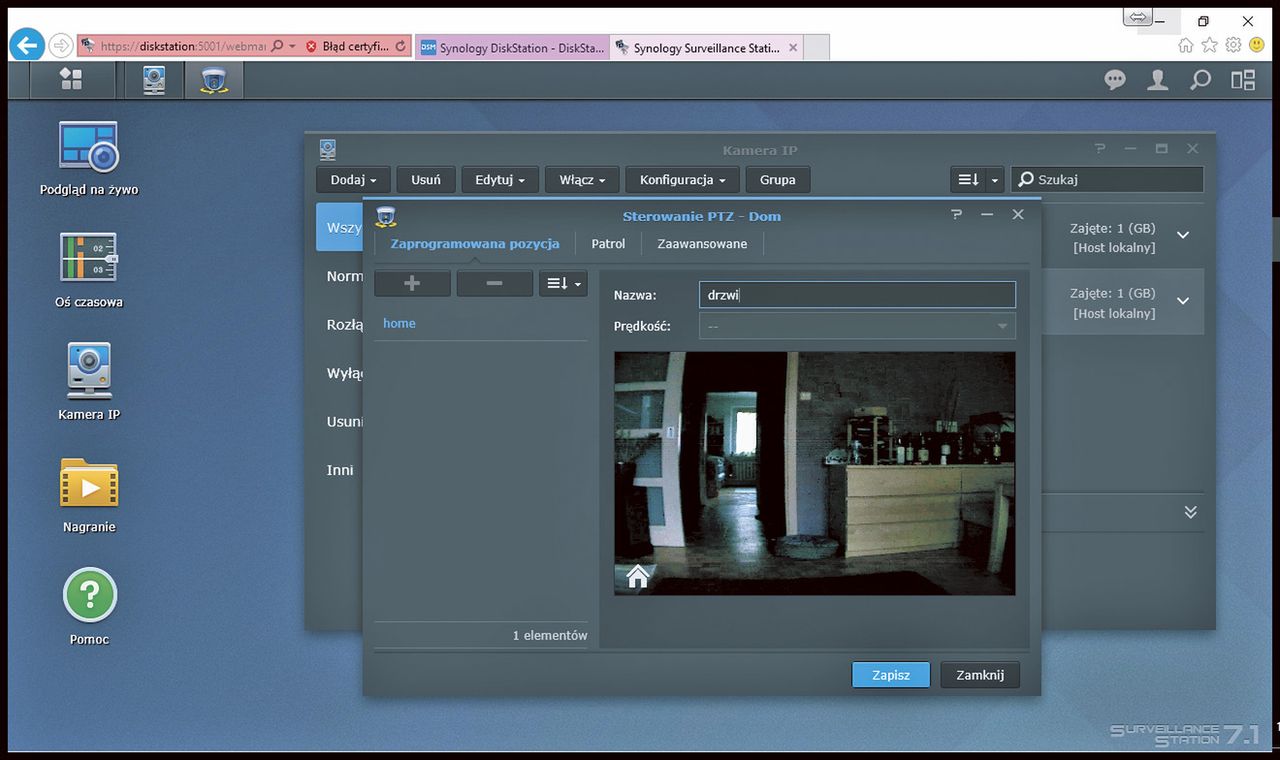Expand the second Zajęte camera entry chevron
Image resolution: width=1280 pixels, height=760 pixels.
(x=1183, y=301)
